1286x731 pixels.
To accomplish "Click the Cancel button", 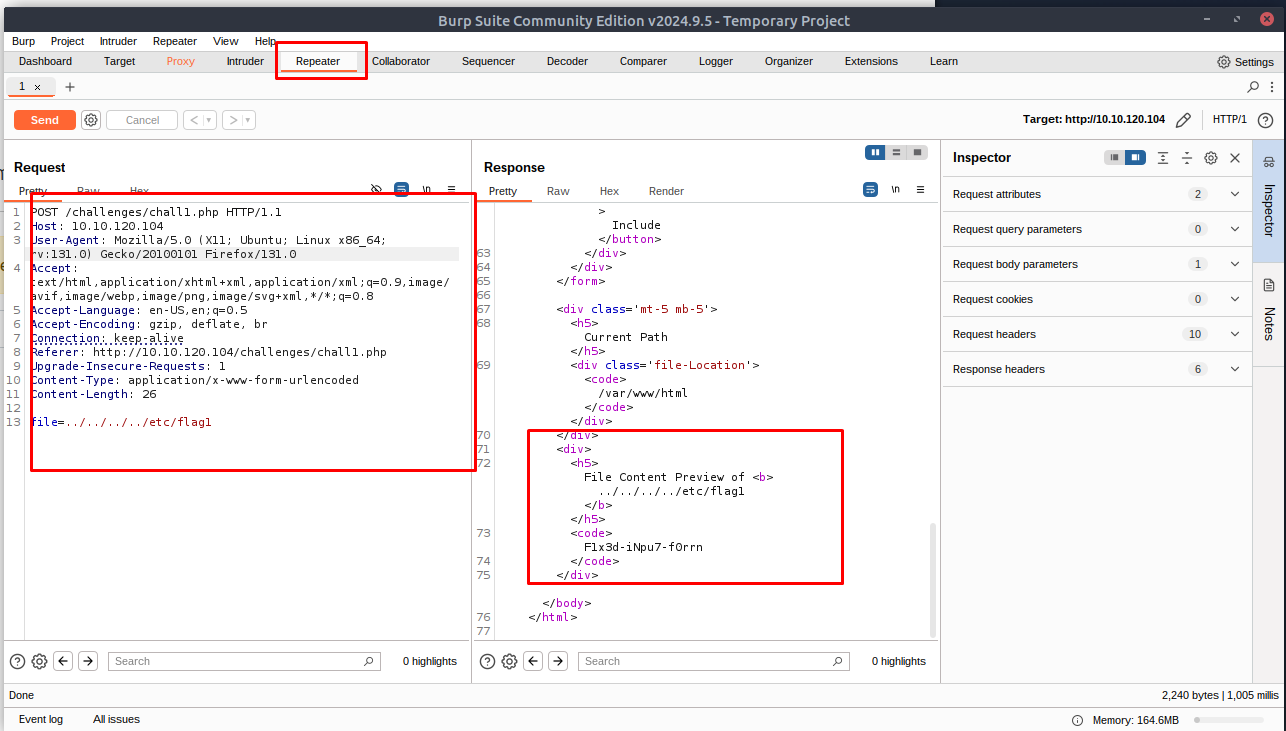I will point(142,120).
